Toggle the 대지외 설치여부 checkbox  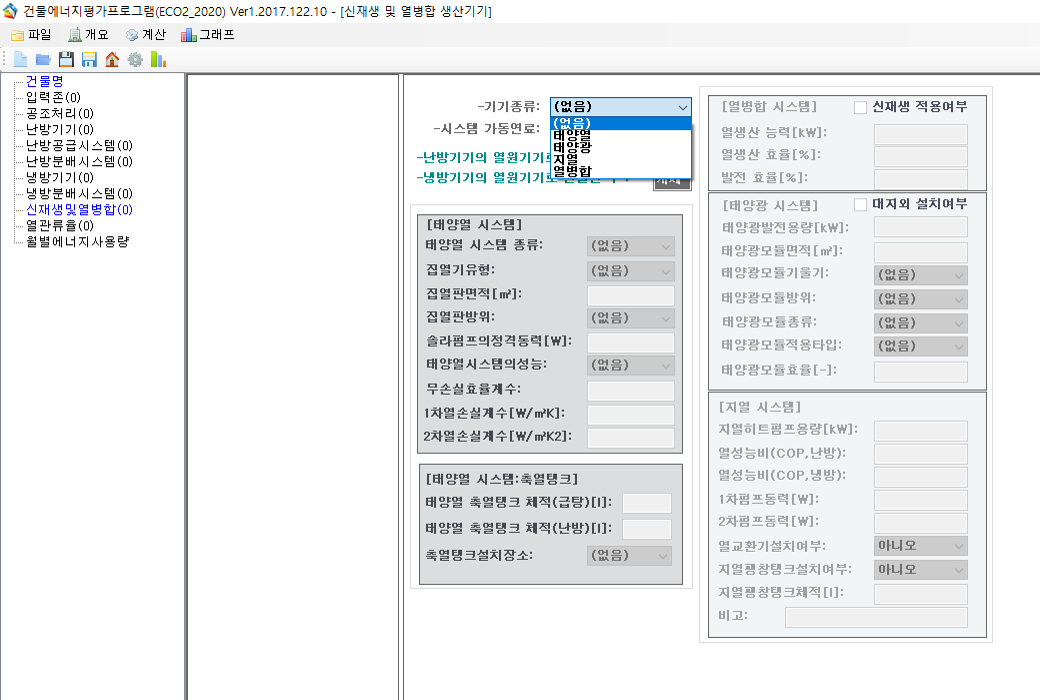860,204
